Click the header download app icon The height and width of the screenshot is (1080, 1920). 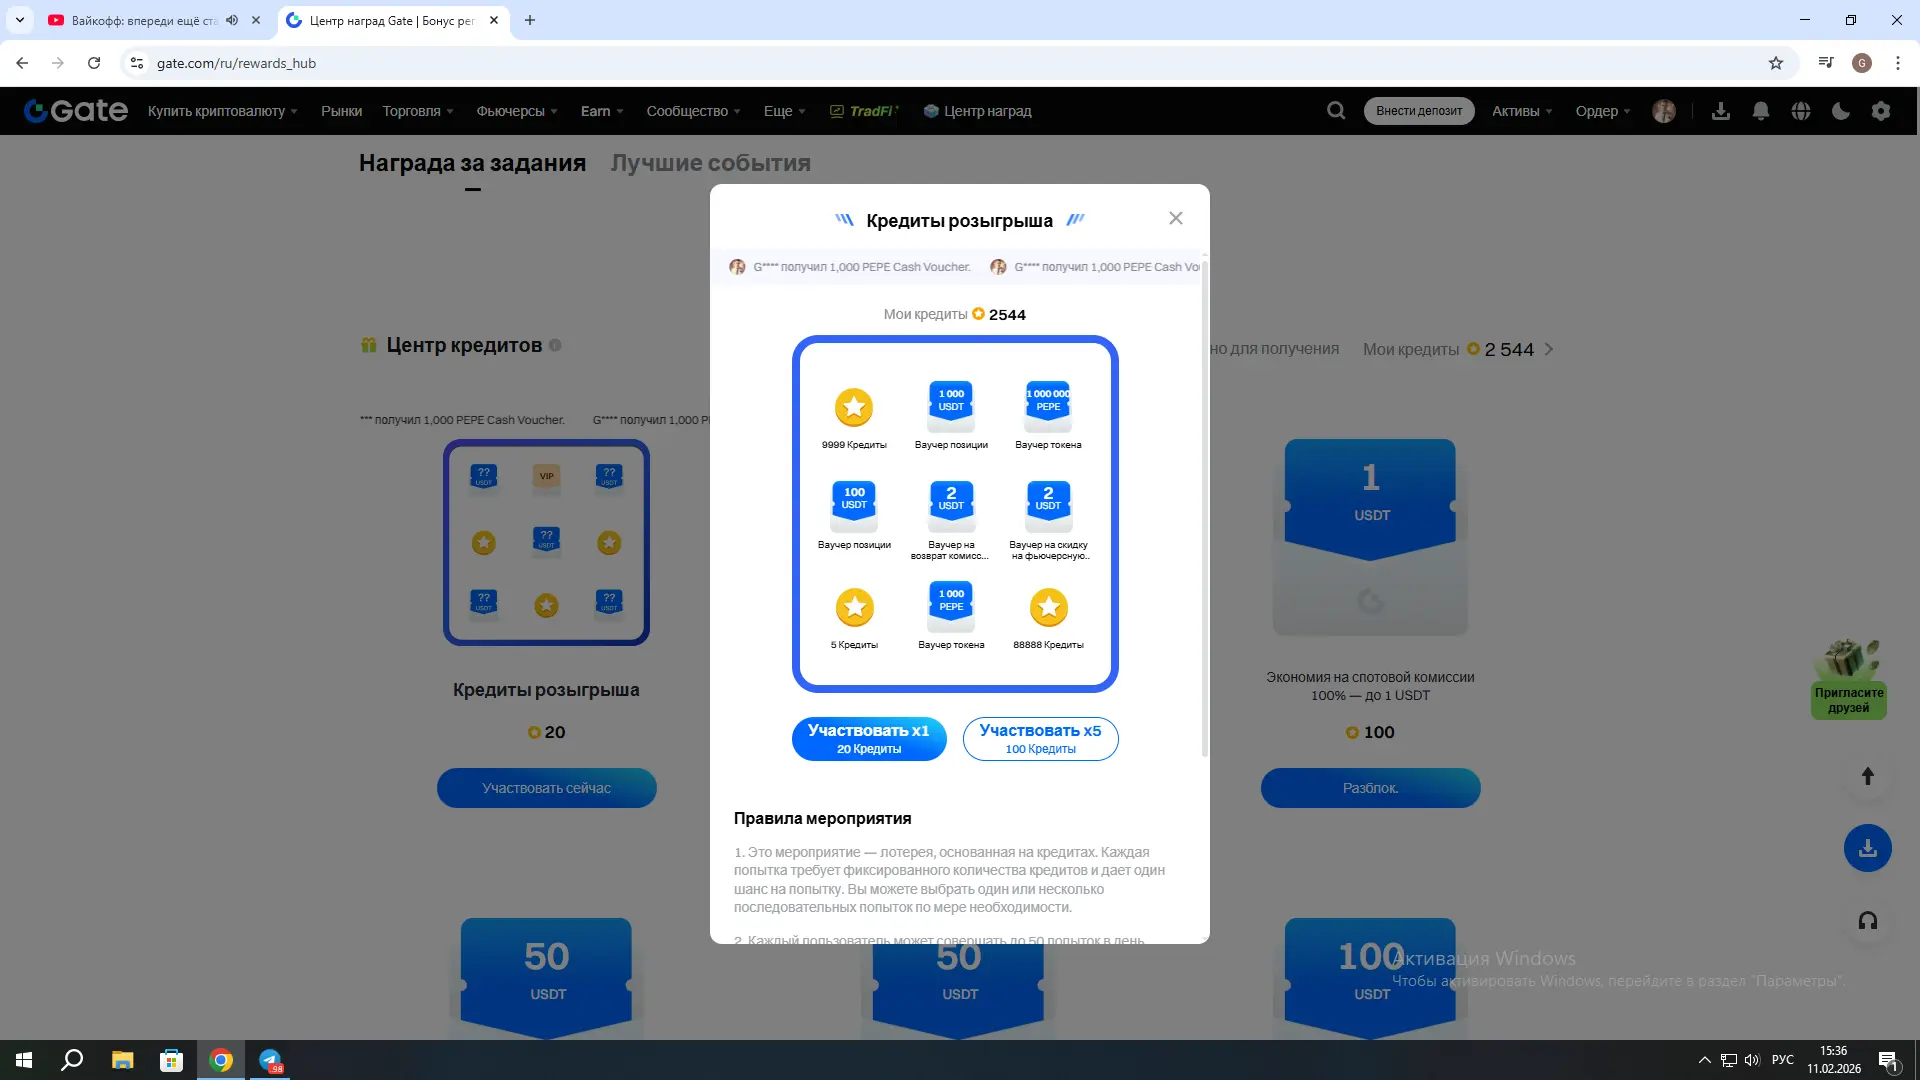[1721, 111]
